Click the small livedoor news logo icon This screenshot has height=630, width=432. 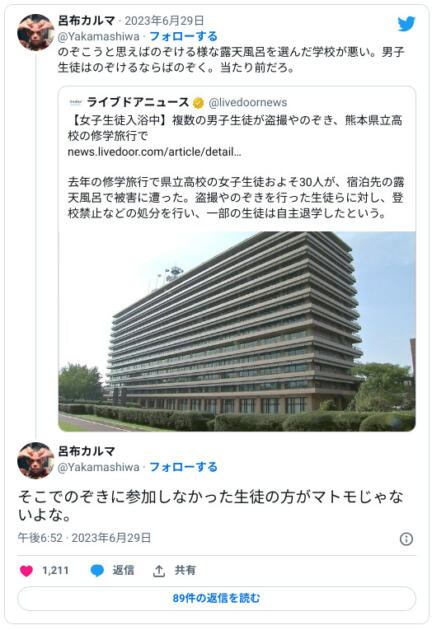point(75,102)
